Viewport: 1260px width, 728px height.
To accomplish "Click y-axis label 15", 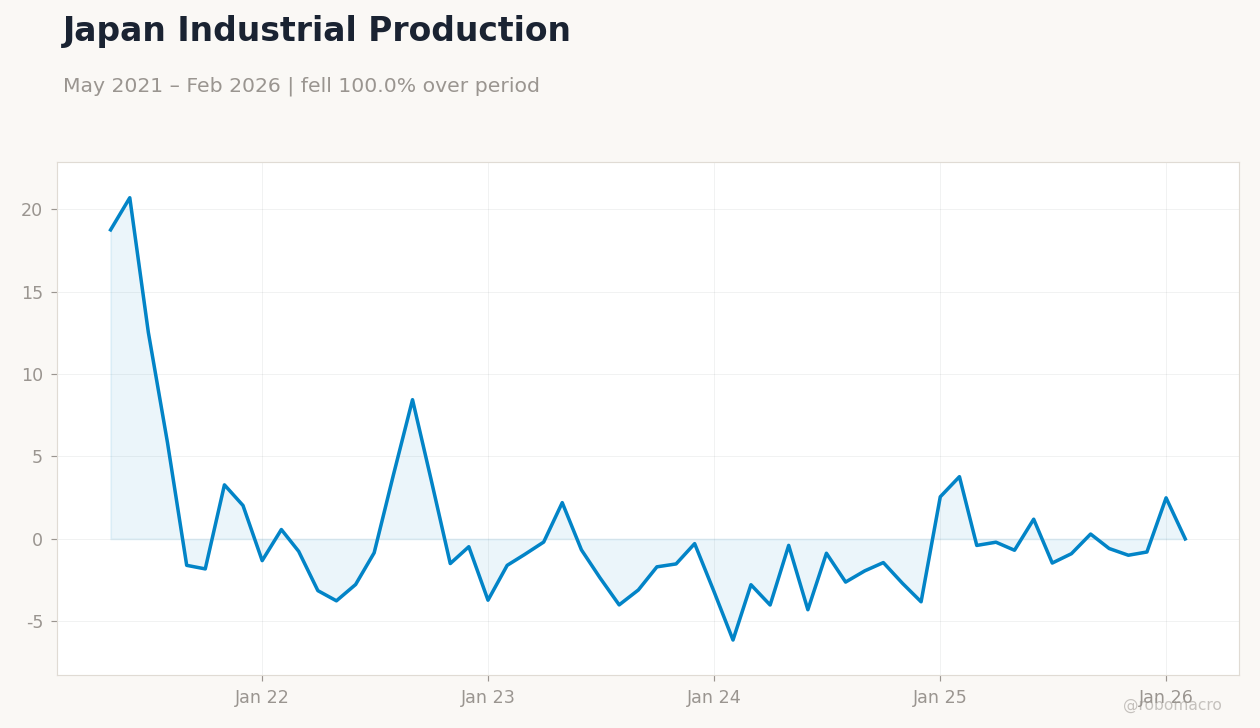I will 32,293.
